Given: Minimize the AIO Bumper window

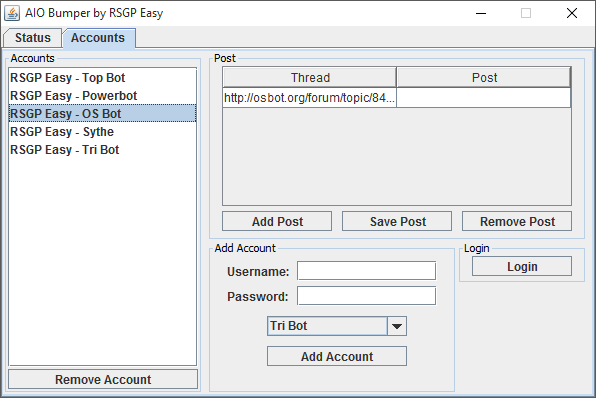Looking at the screenshot, I should pos(481,13).
